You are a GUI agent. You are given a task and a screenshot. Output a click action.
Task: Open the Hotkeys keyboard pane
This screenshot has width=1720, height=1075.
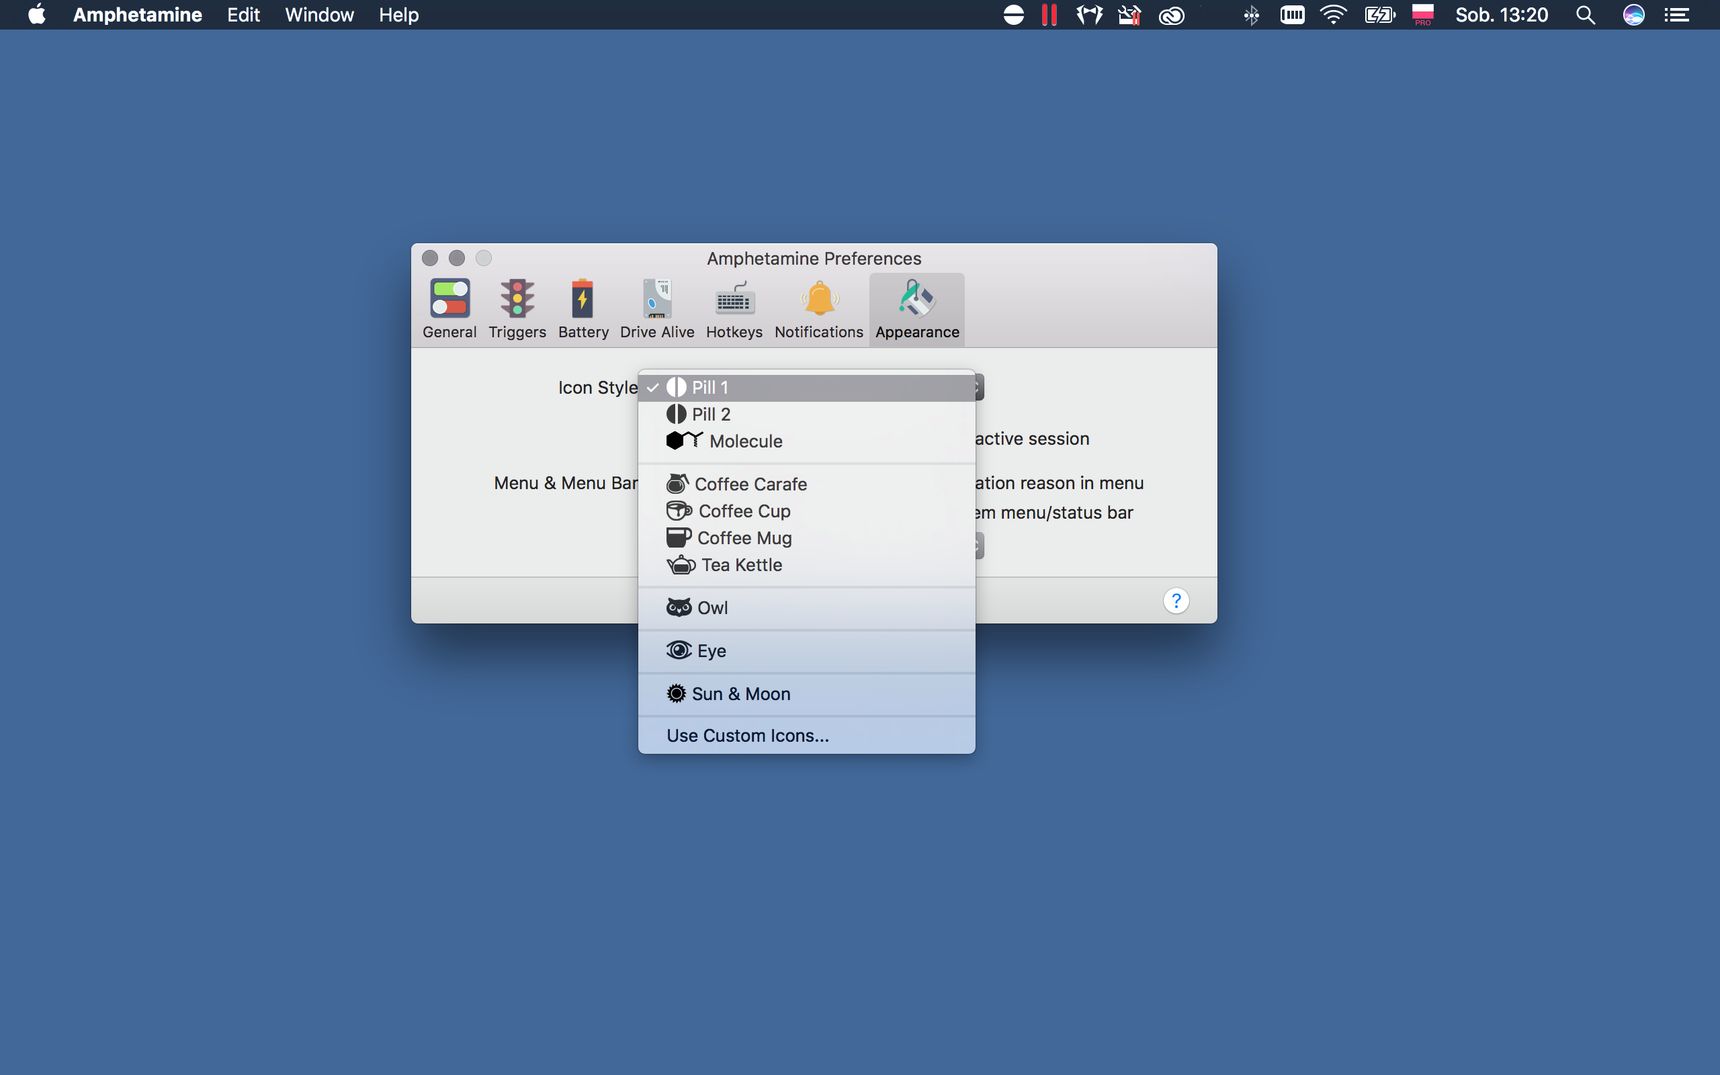tap(734, 310)
